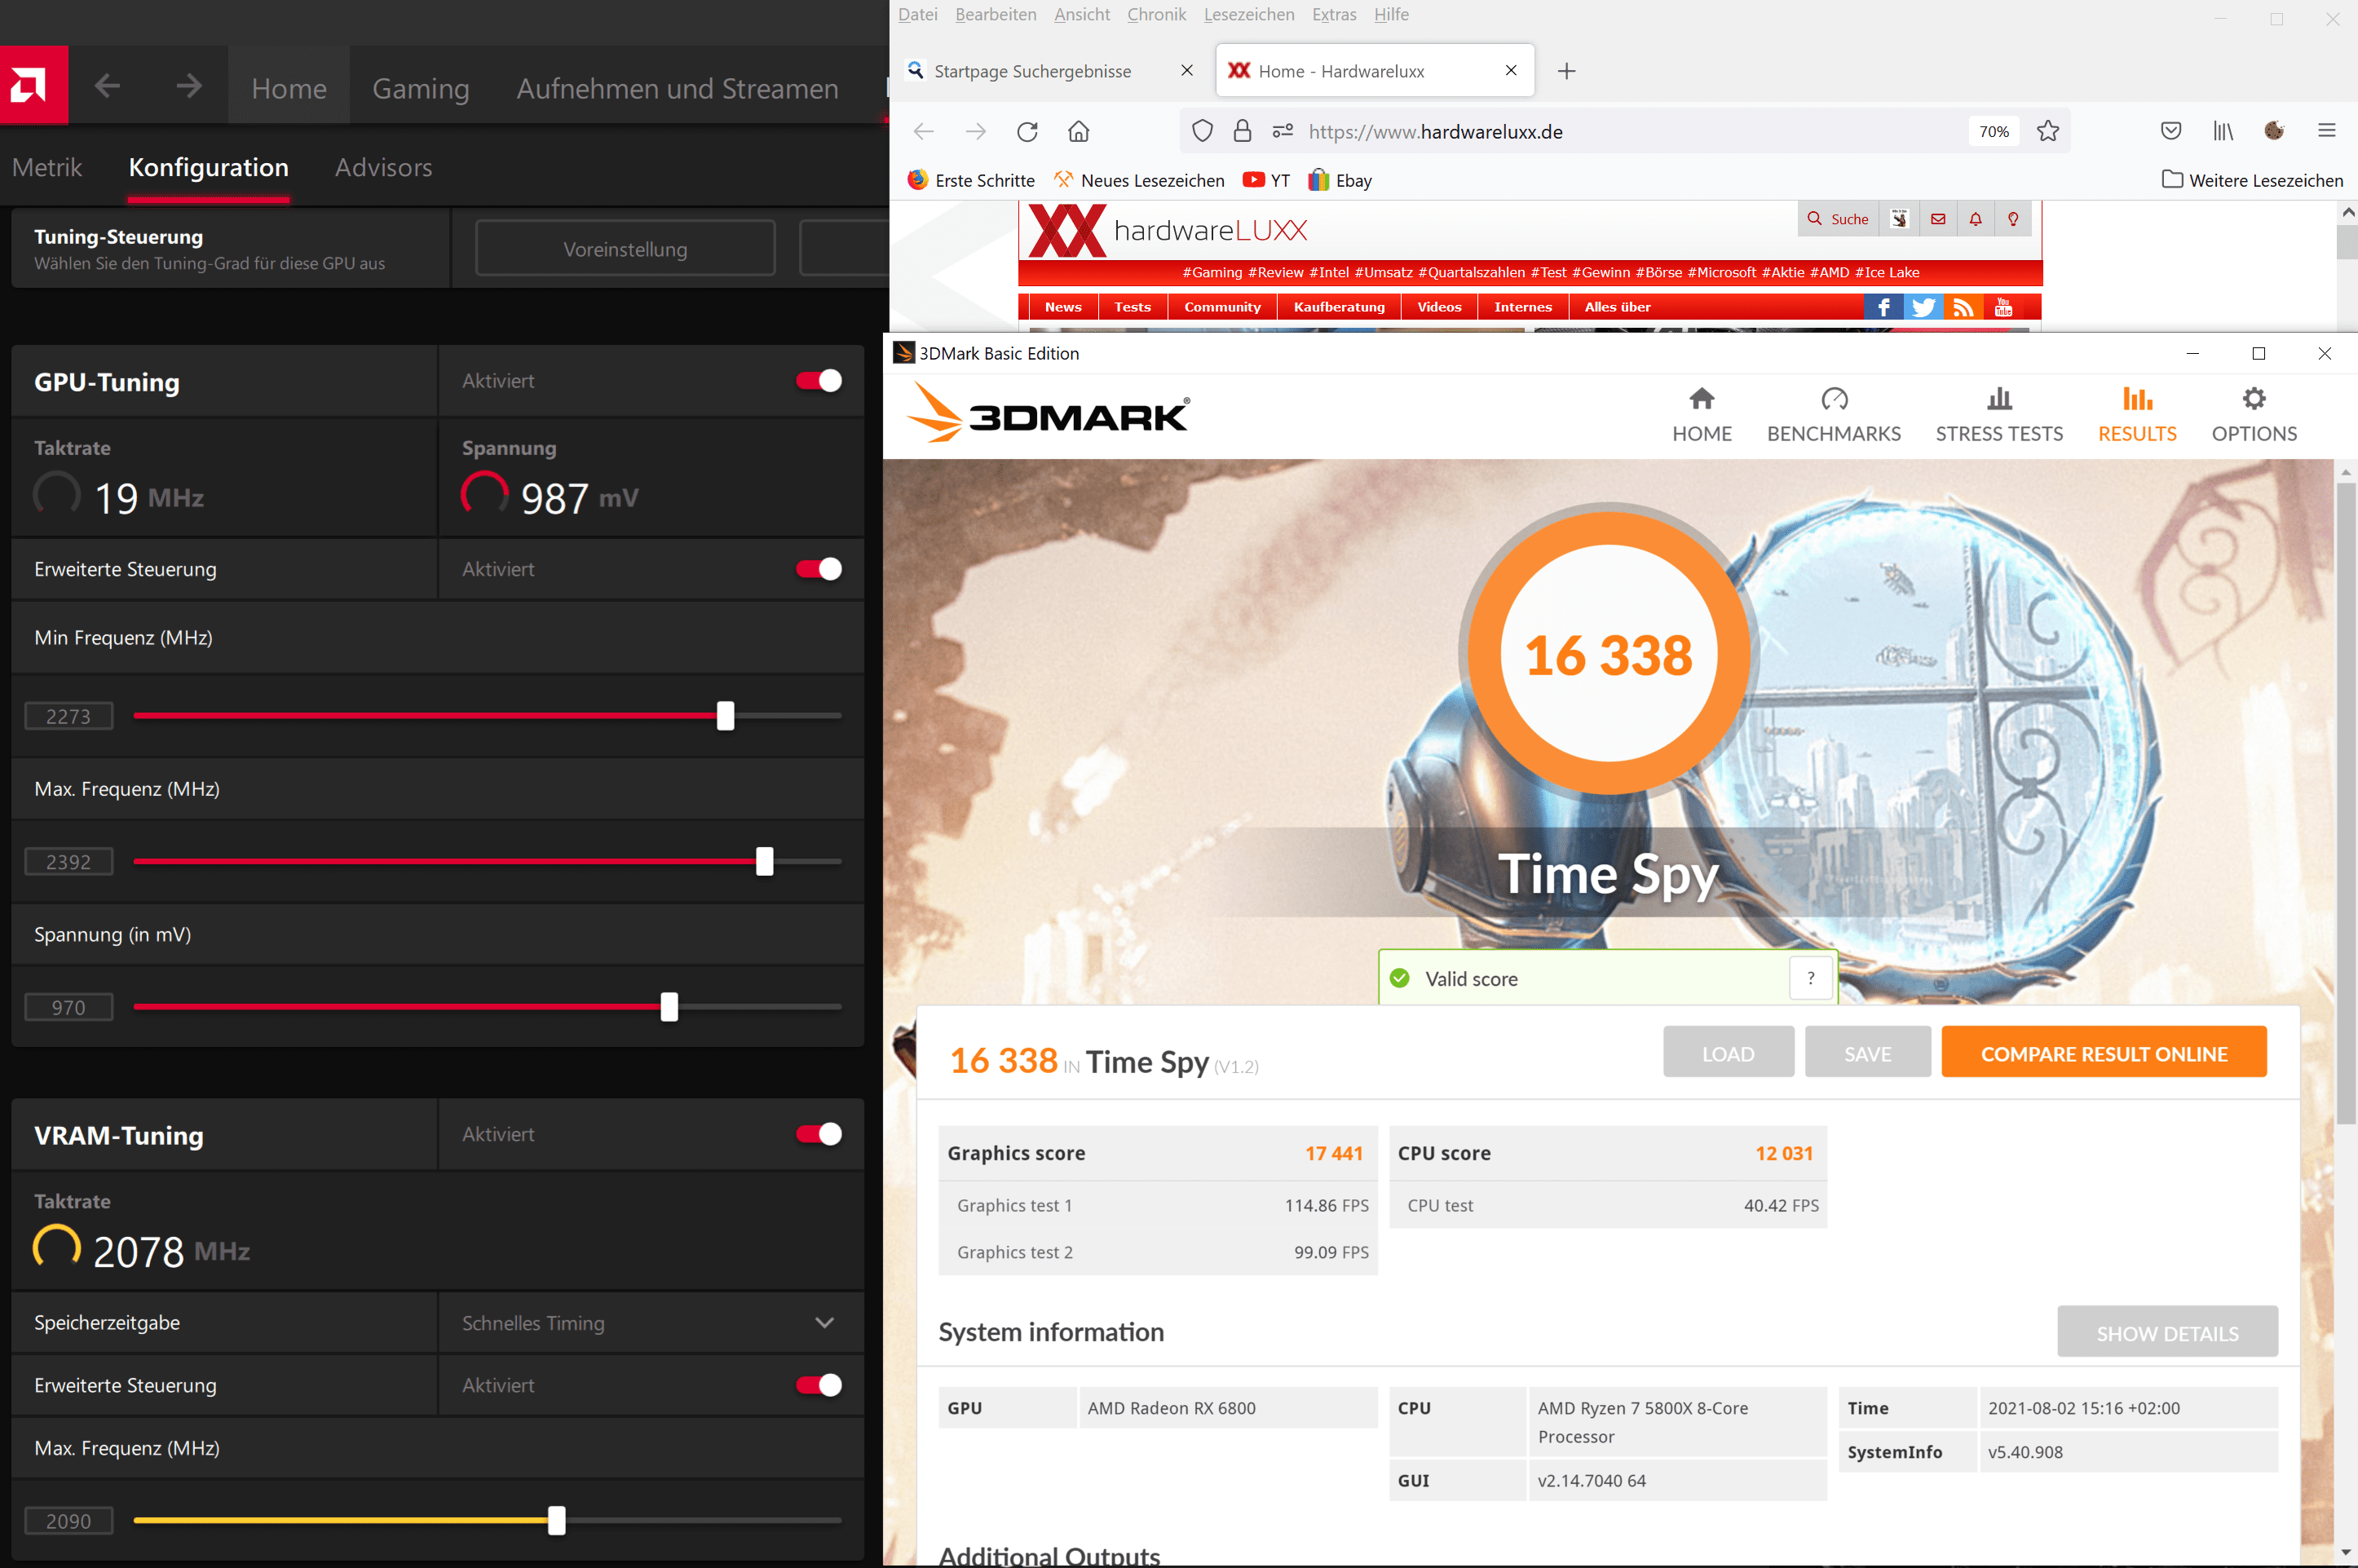The height and width of the screenshot is (1568, 2358).
Task: Go forward in AMD Radeon Software
Action: coord(189,87)
